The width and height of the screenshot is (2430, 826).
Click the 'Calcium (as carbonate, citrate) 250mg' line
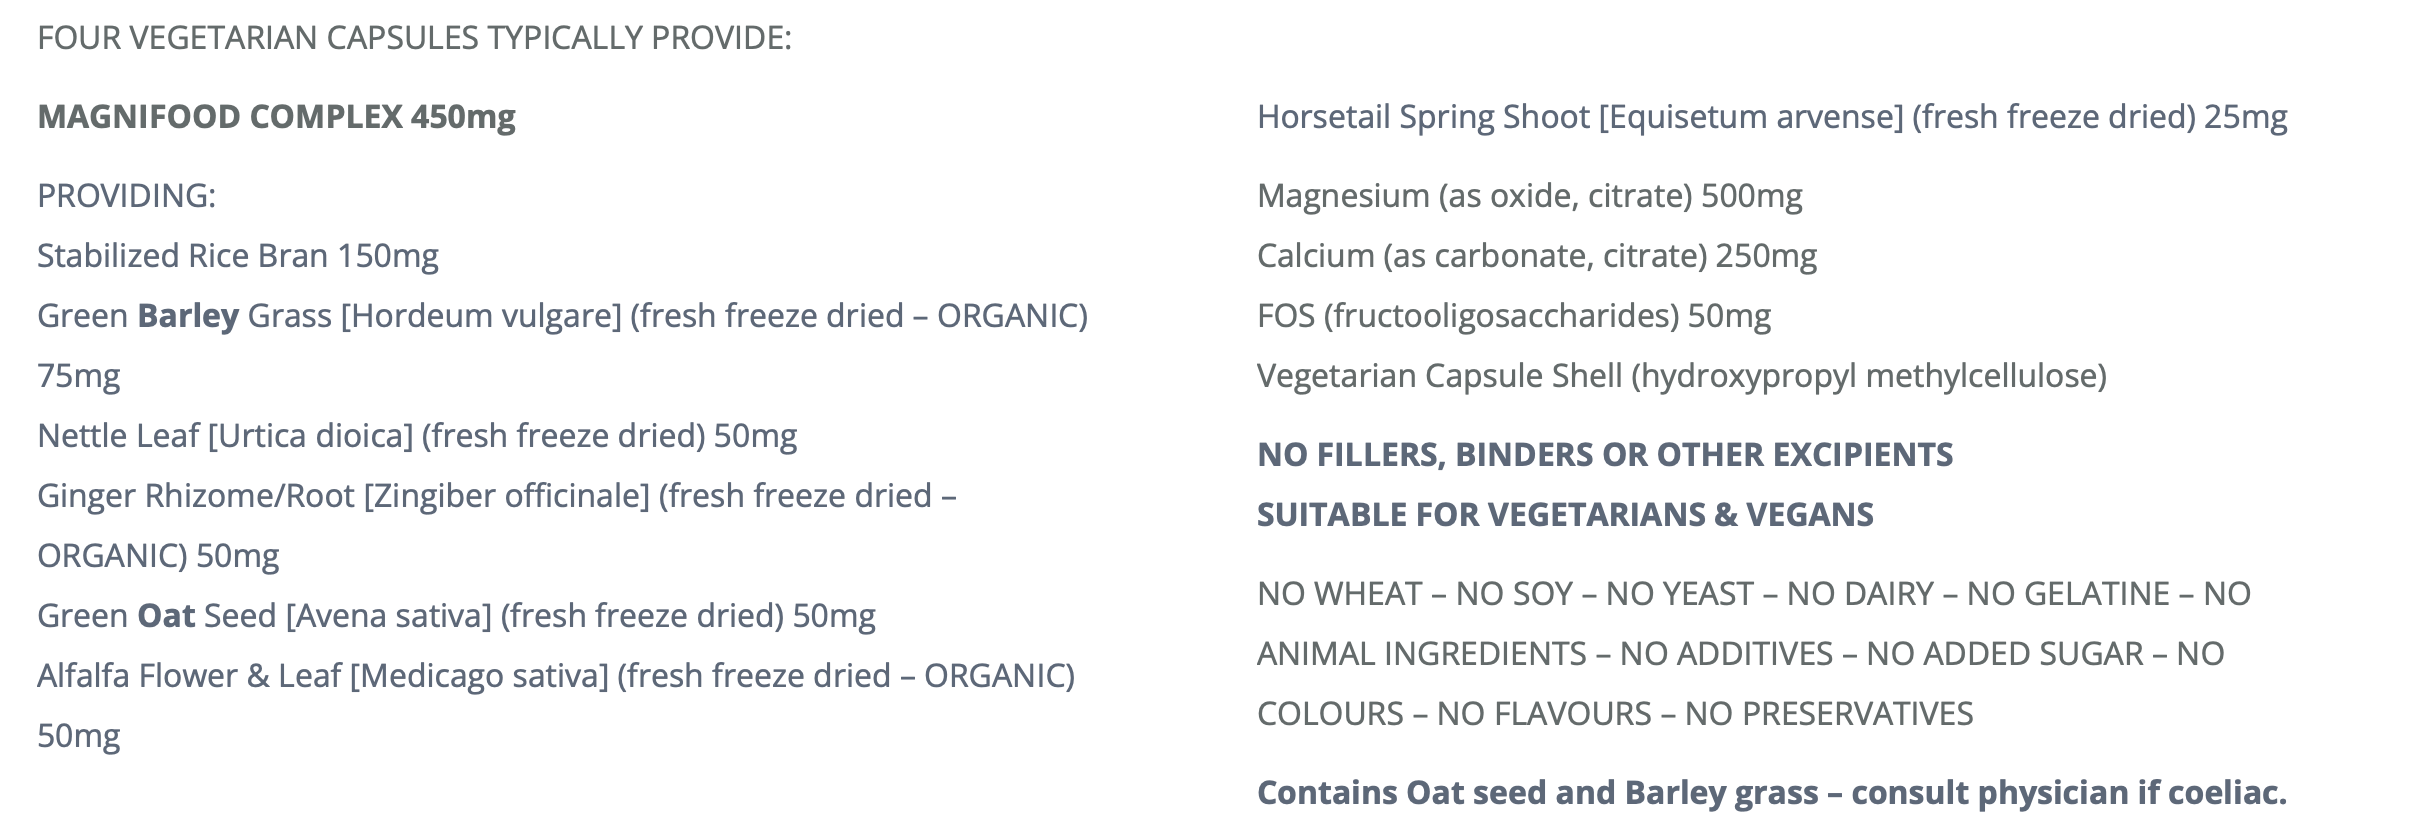pyautogui.click(x=1536, y=256)
